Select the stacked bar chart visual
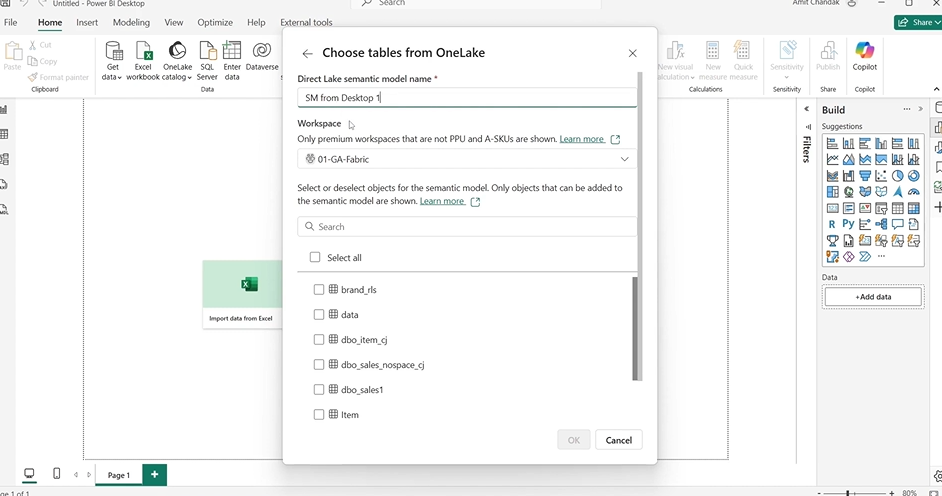This screenshot has width=942, height=496. click(832, 144)
